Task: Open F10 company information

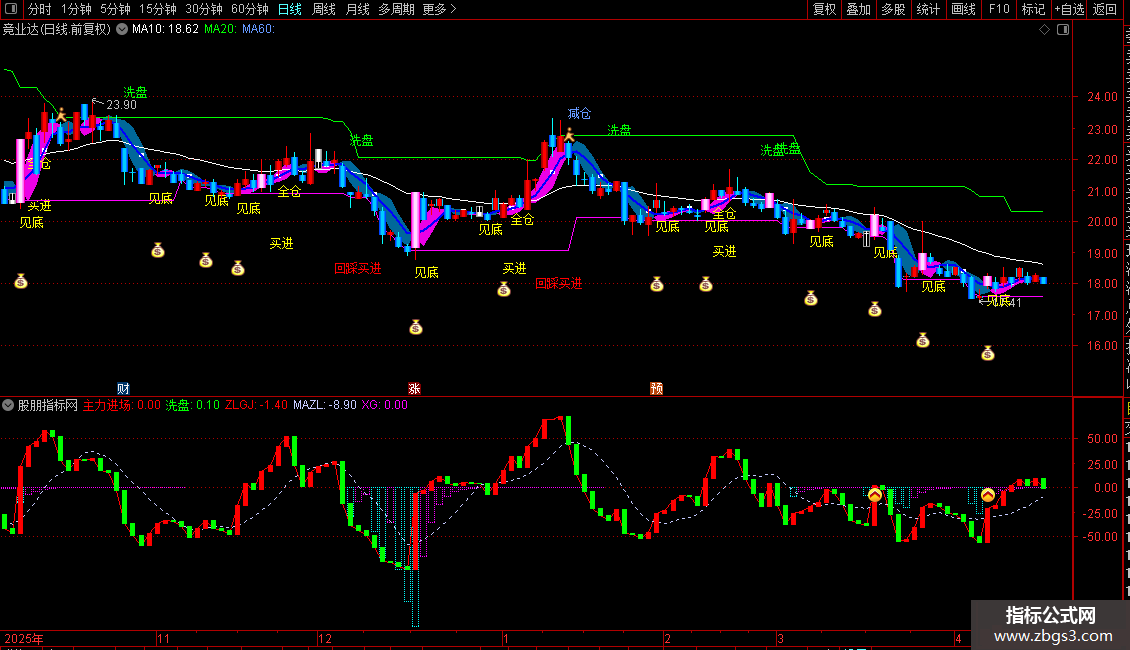Action: pyautogui.click(x=999, y=9)
